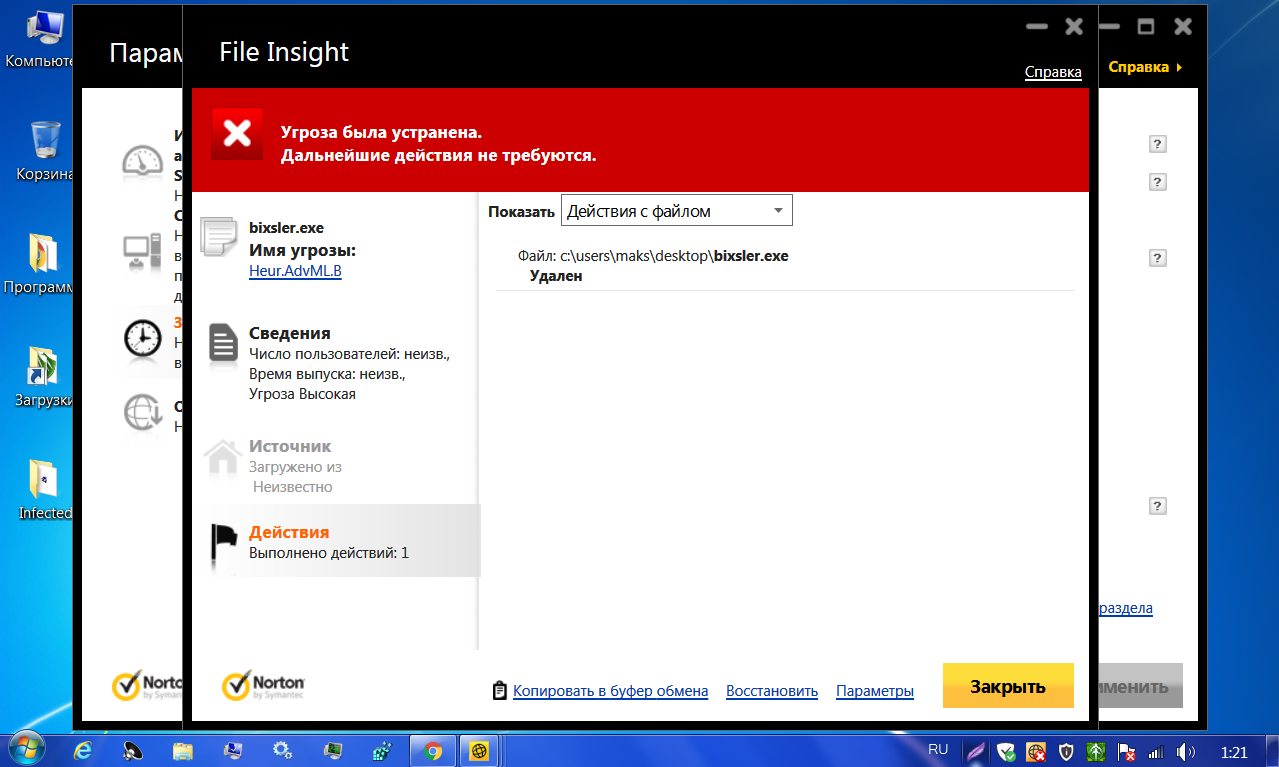Click the Norton logo in File Insight

pyautogui.click(x=263, y=685)
